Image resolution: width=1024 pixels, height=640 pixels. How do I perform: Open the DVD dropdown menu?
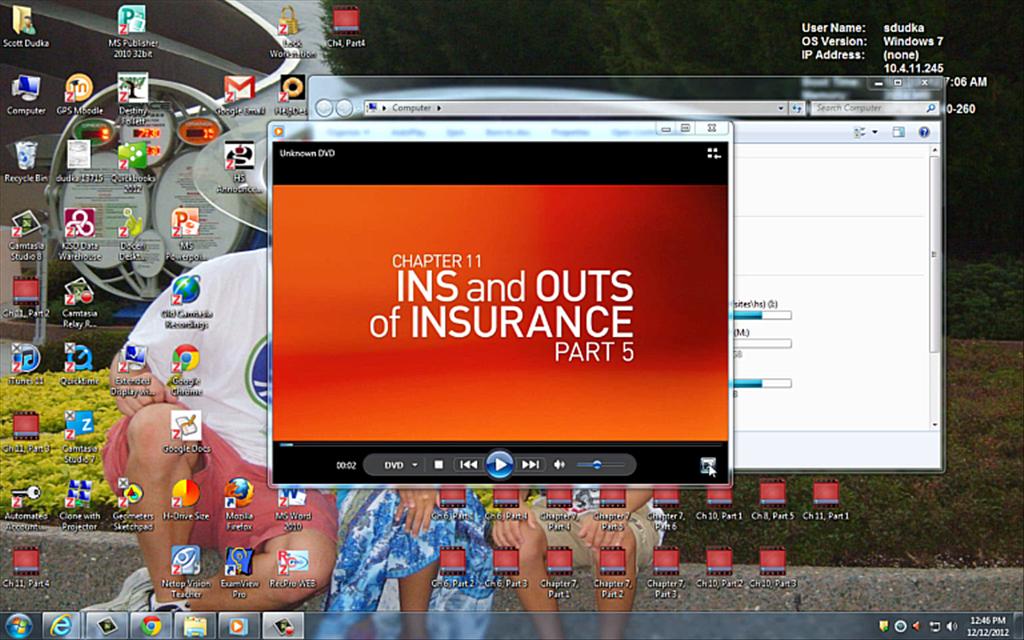tap(401, 465)
